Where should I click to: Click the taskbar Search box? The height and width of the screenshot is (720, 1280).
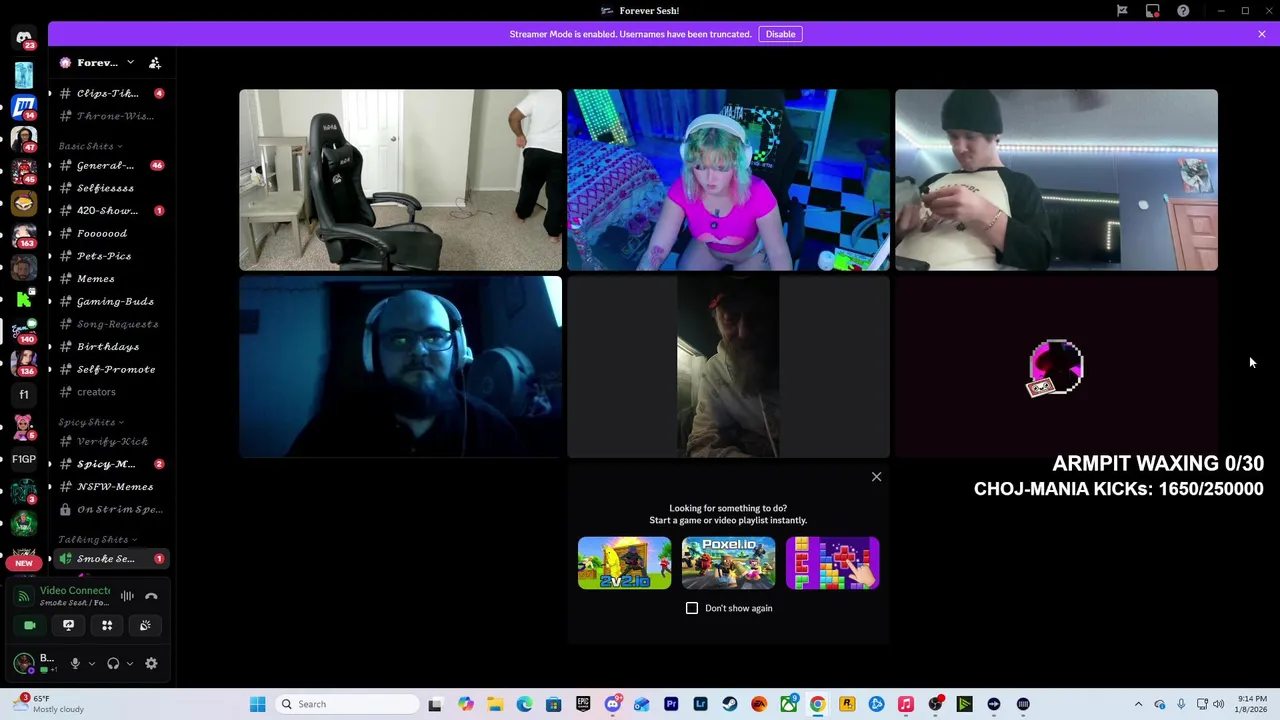pyautogui.click(x=345, y=704)
